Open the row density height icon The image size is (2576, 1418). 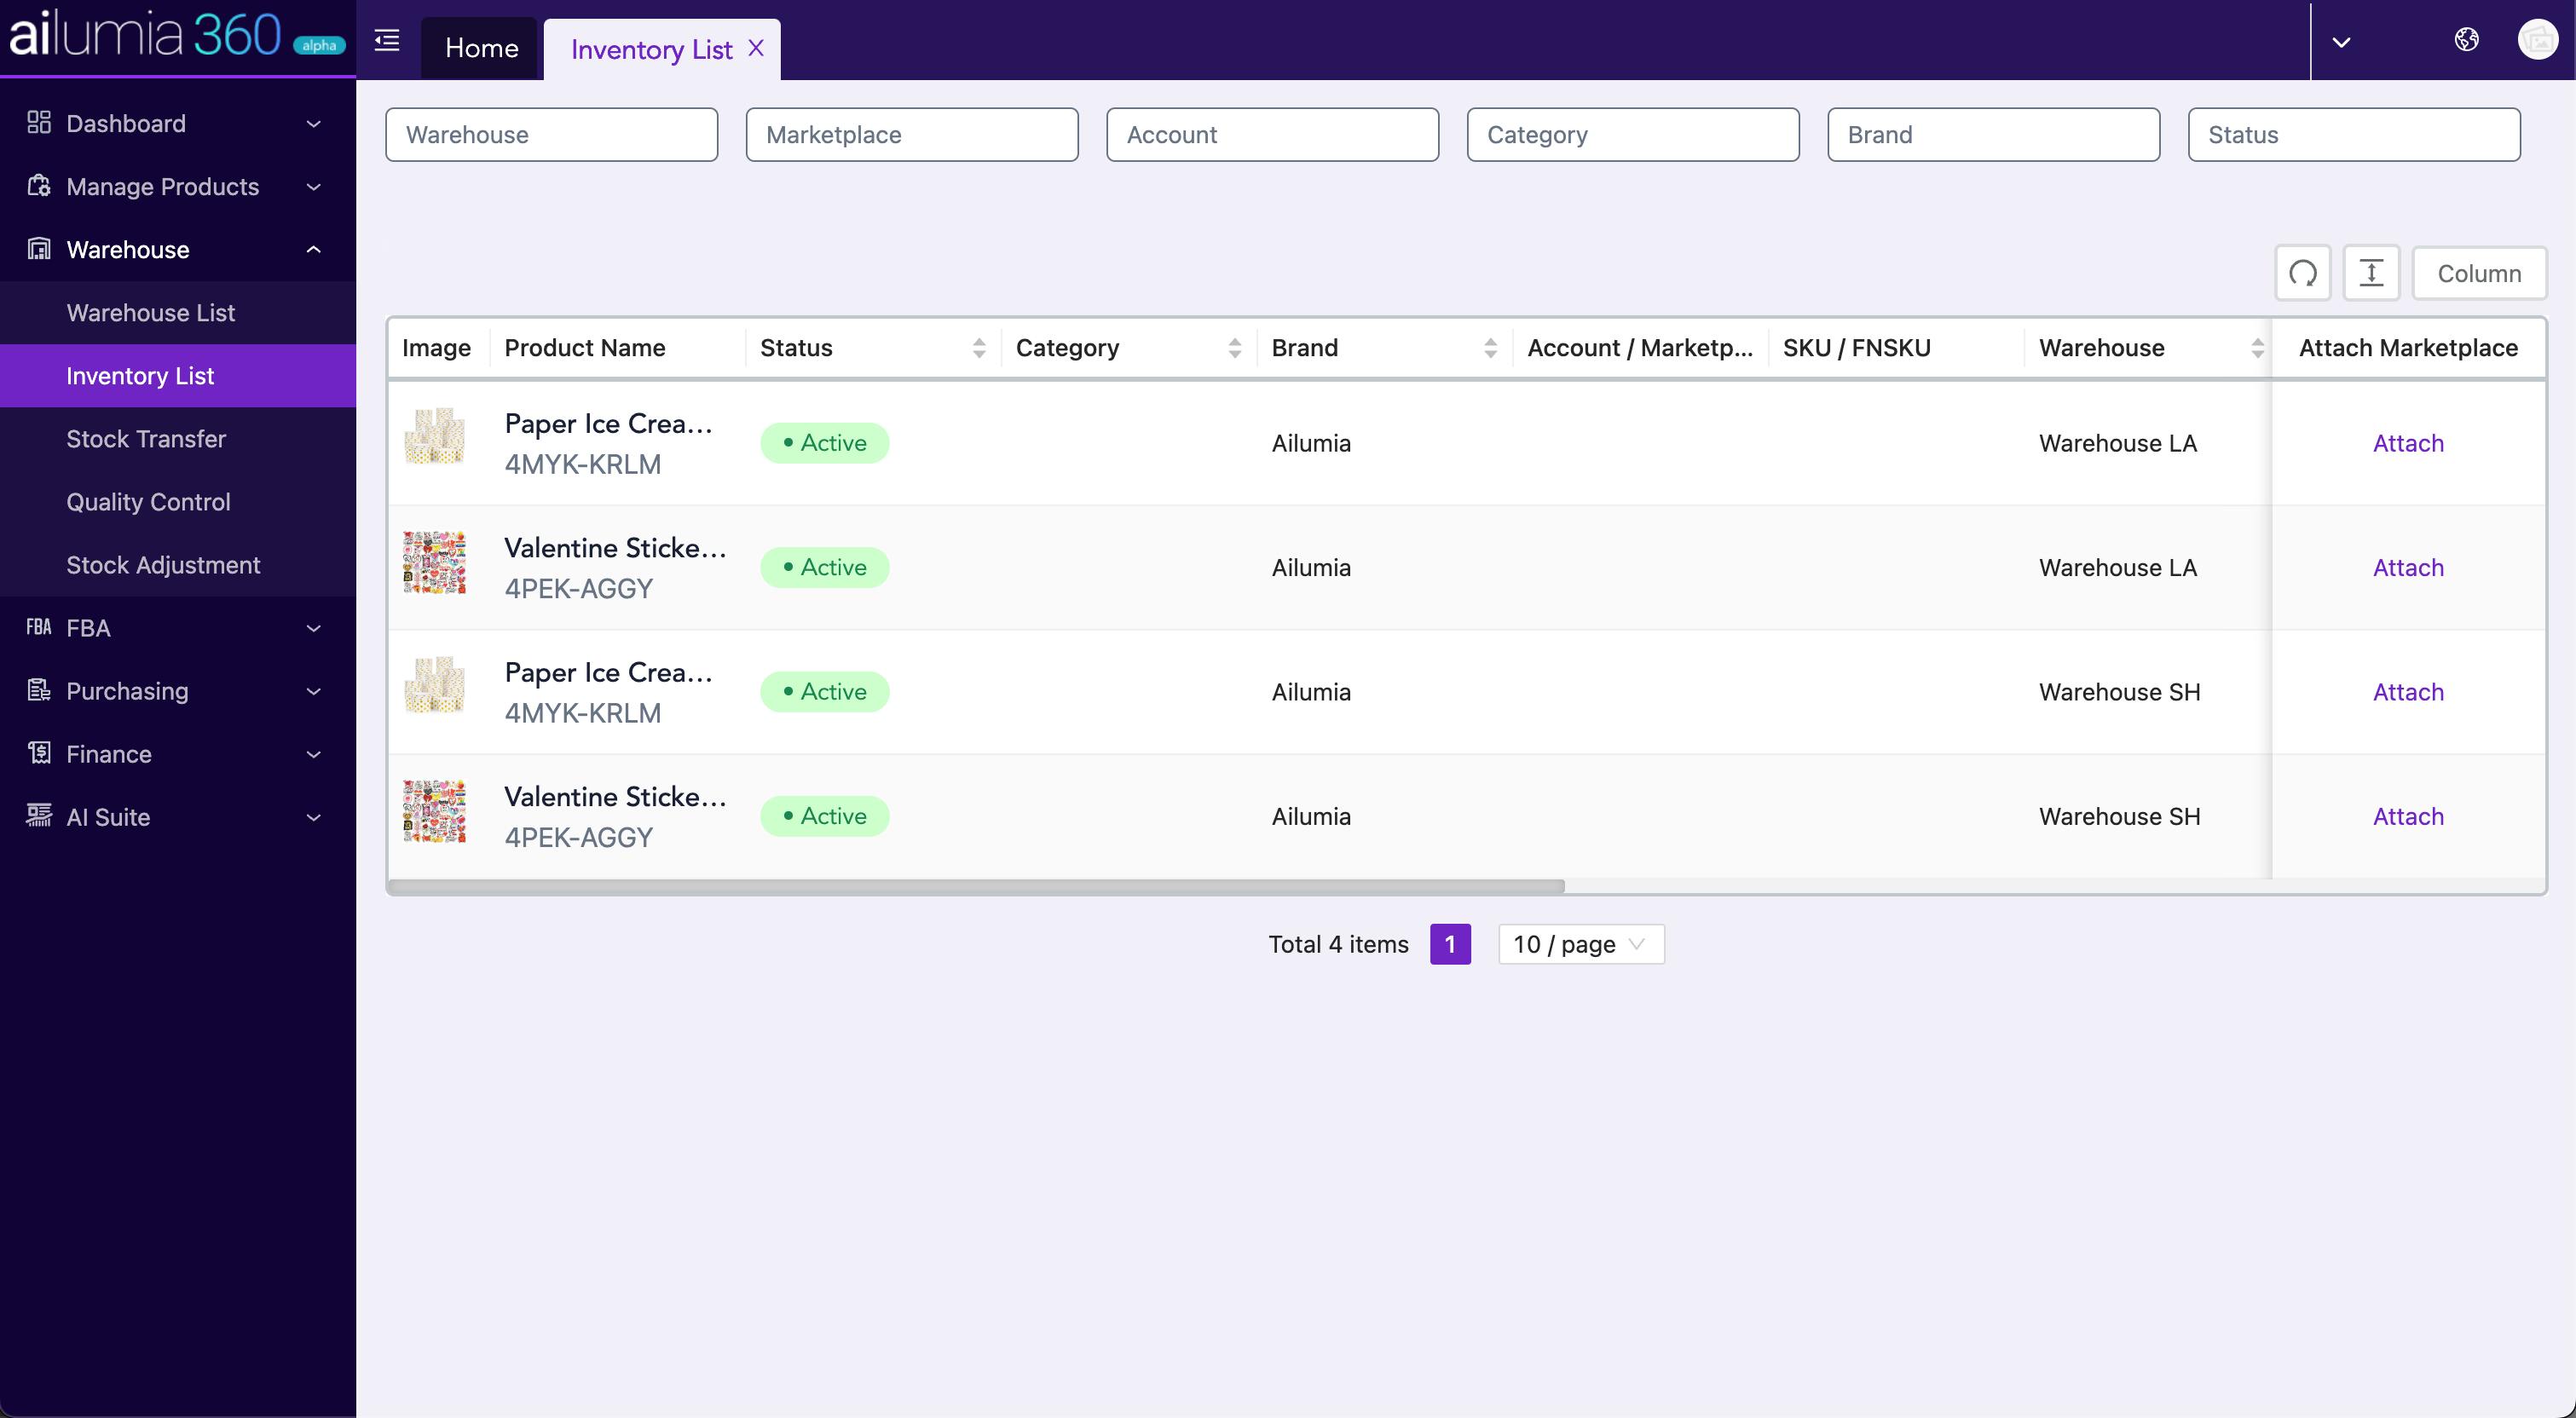(2371, 273)
